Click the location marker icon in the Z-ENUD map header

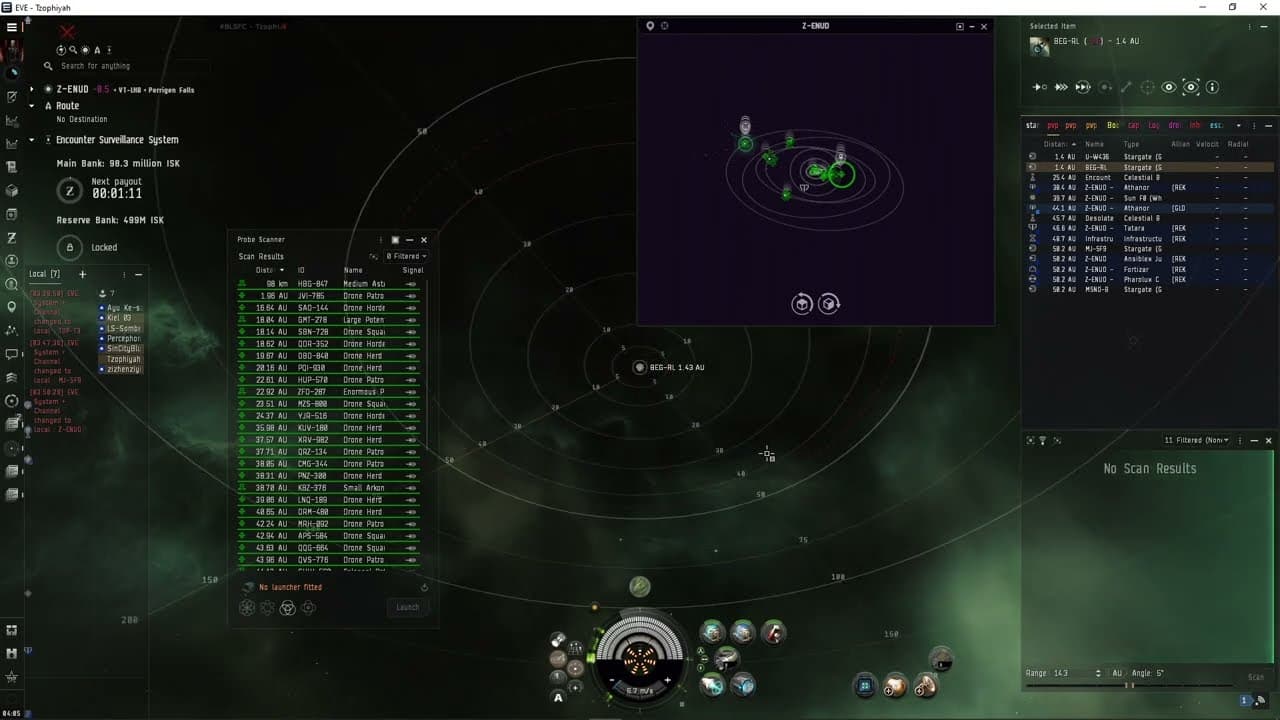pyautogui.click(x=650, y=26)
